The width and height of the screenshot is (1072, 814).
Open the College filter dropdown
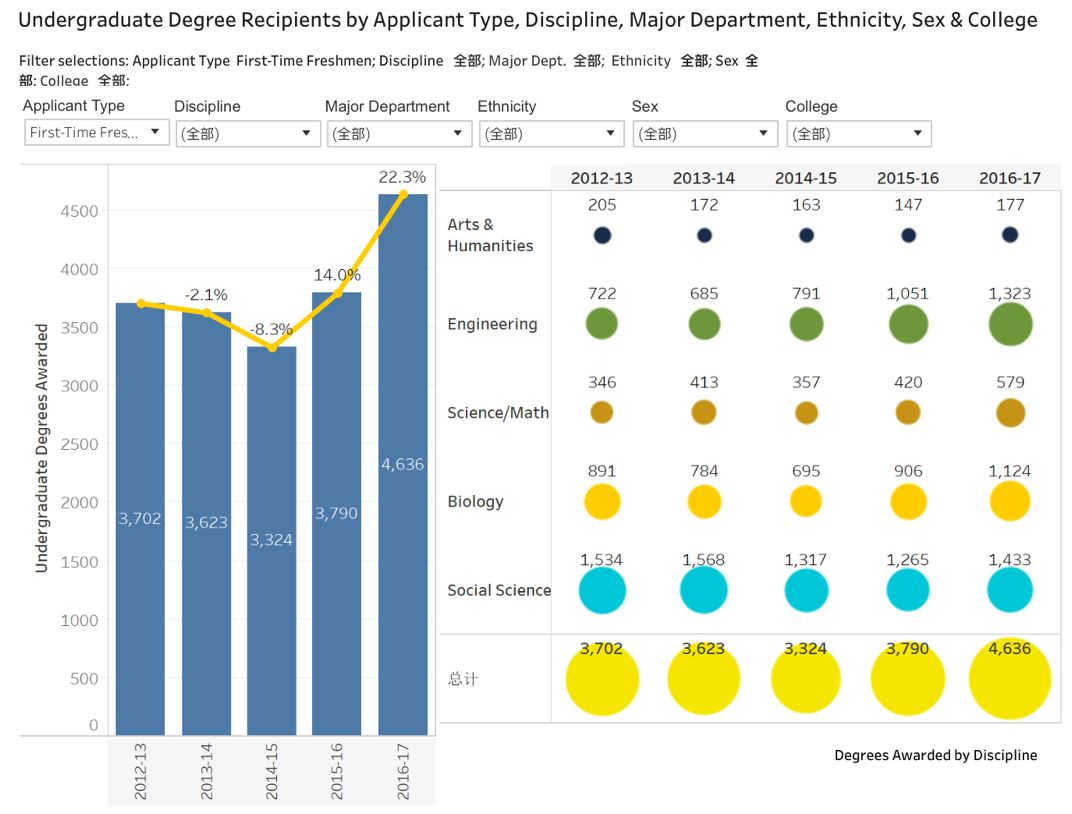859,133
